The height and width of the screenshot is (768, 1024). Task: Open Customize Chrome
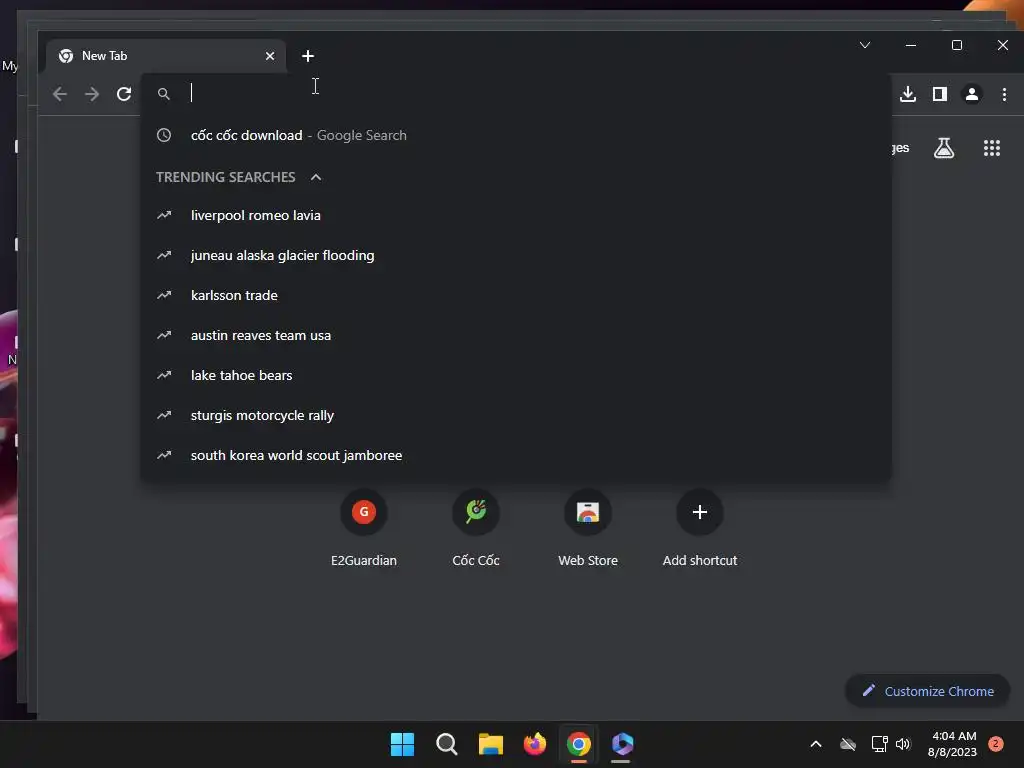(927, 691)
